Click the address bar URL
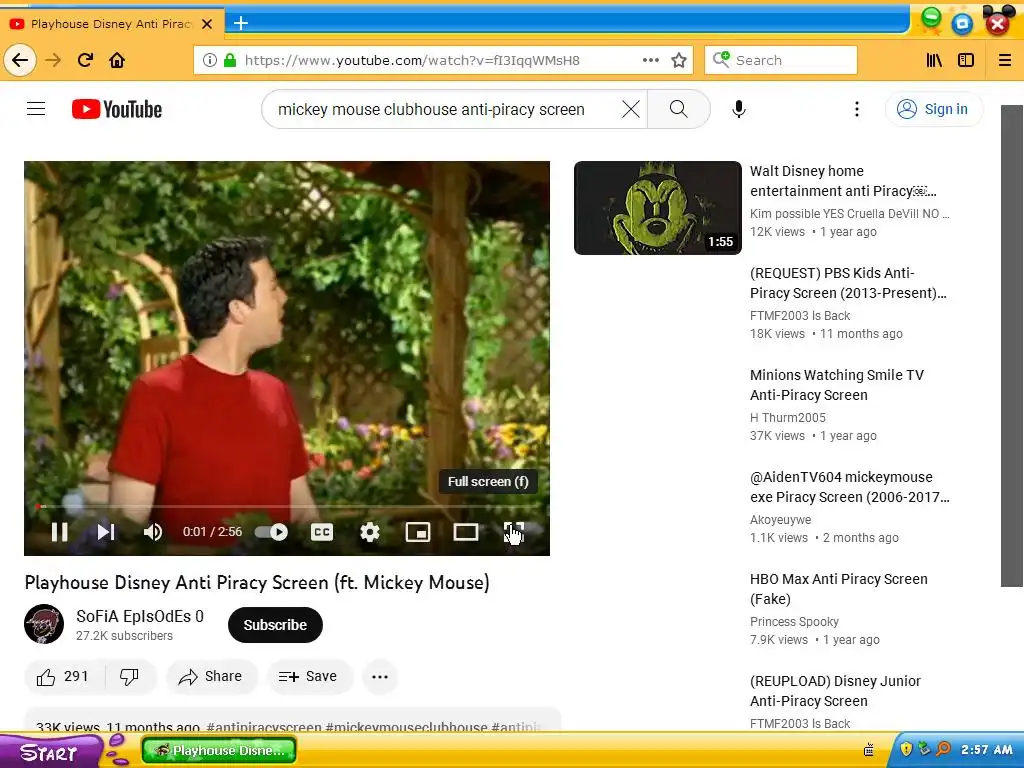 [412, 60]
